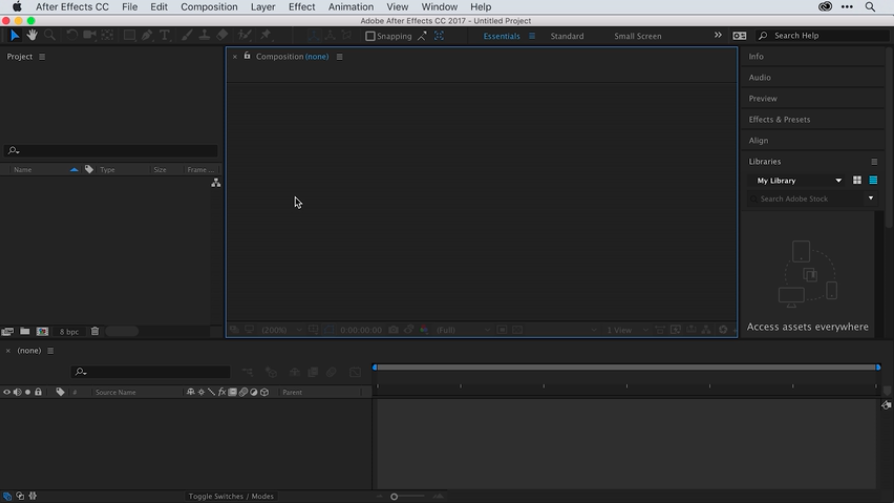Click the 8 bpc color depth button
This screenshot has width=894, height=503.
click(x=69, y=331)
